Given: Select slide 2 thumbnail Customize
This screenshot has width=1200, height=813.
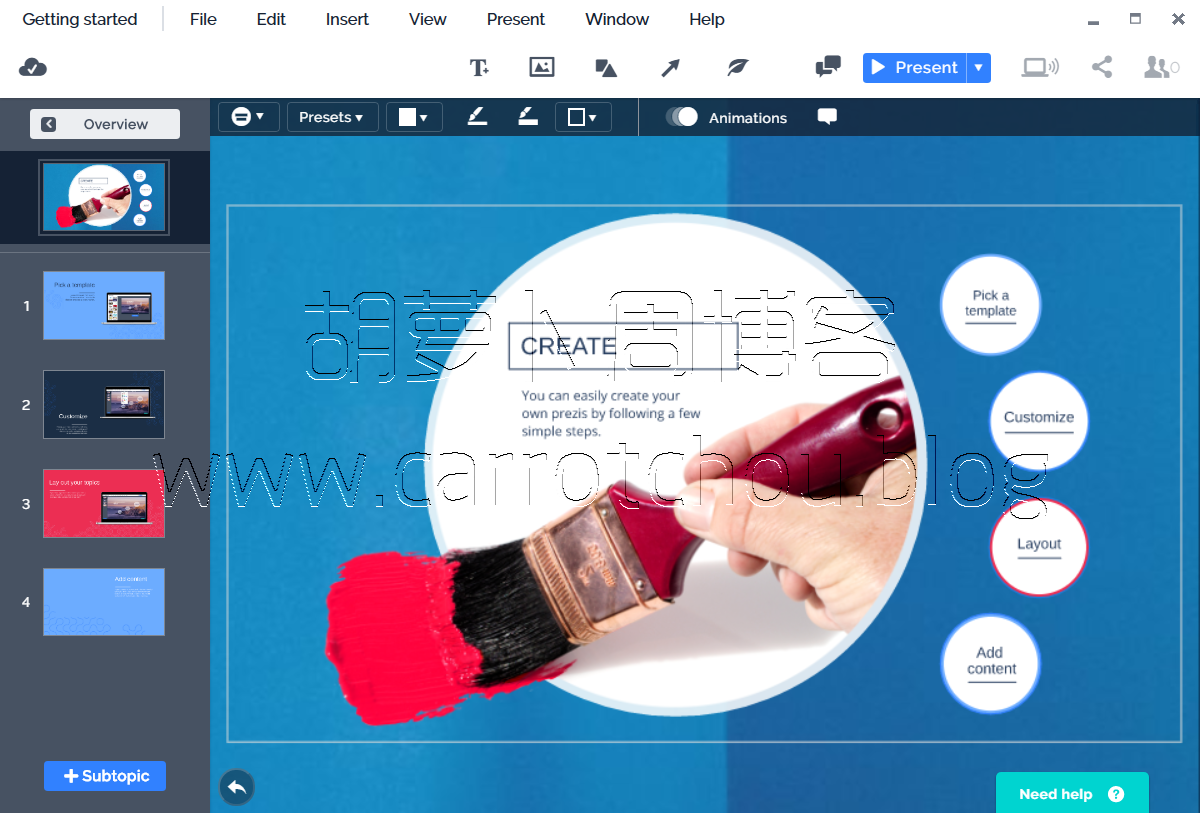Looking at the screenshot, I should pyautogui.click(x=104, y=404).
